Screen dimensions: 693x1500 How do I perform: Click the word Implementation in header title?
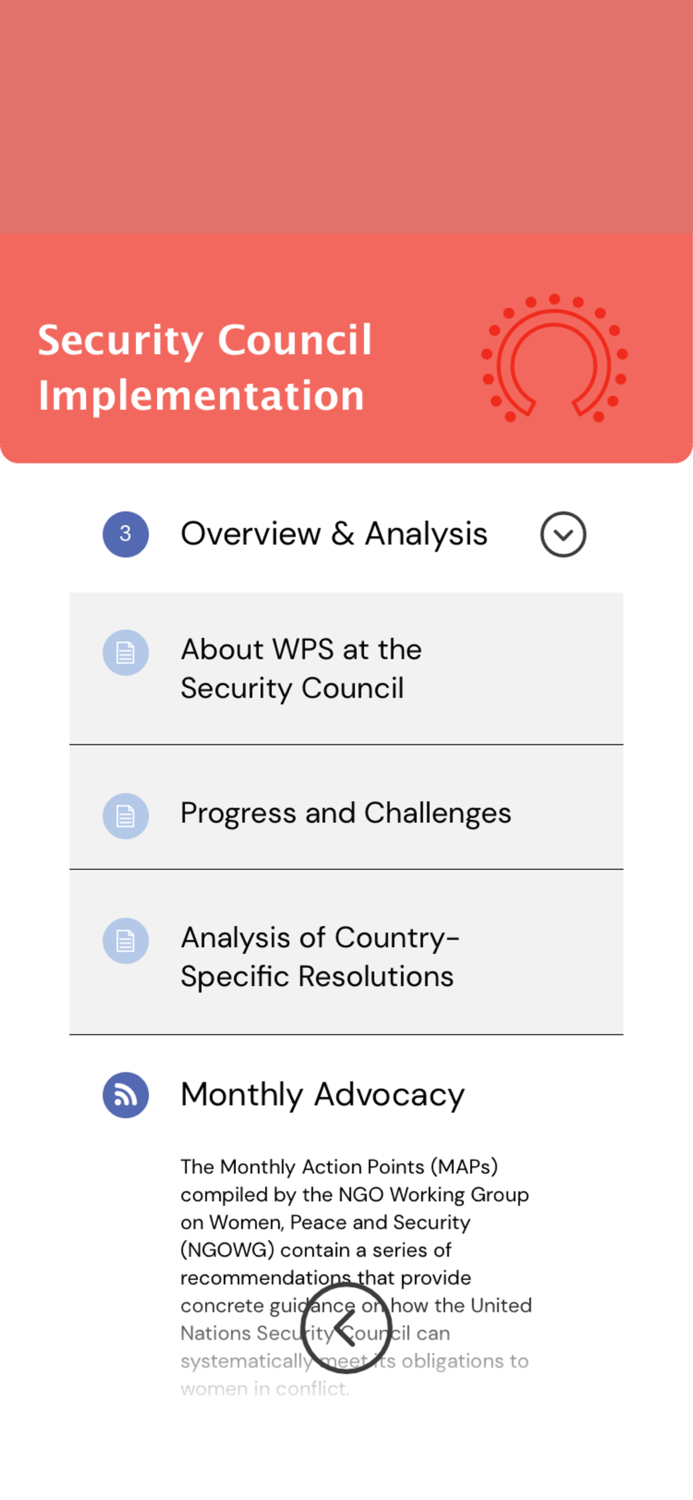click(200, 395)
